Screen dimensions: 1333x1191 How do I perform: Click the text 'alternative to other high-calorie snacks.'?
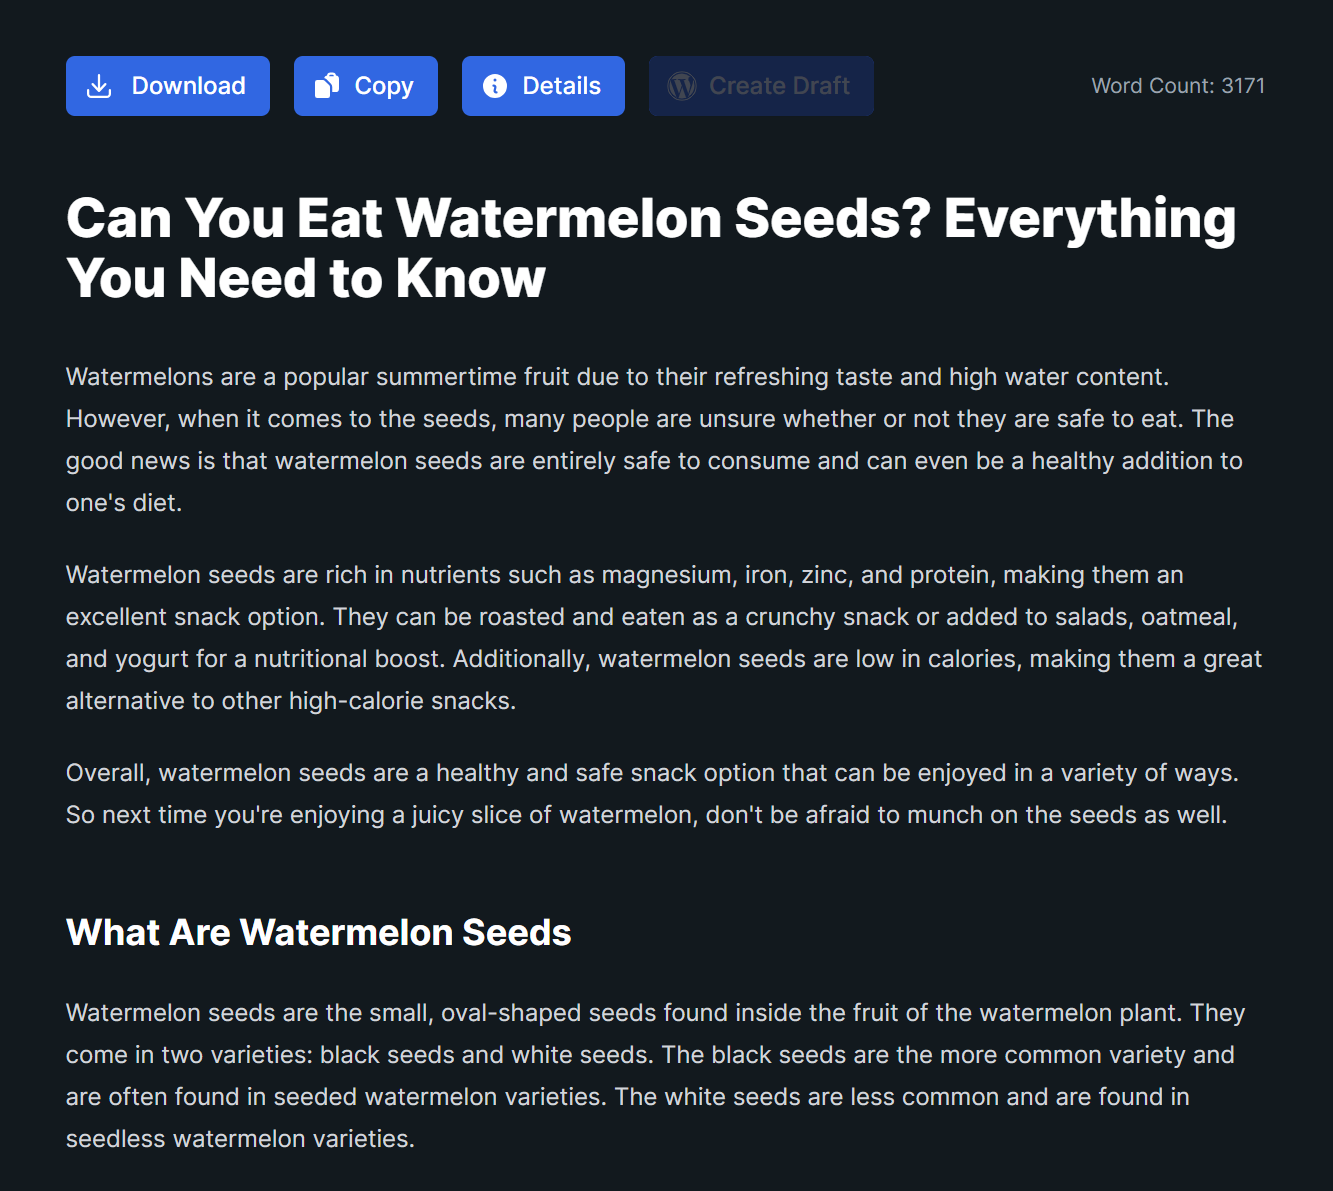click(291, 701)
